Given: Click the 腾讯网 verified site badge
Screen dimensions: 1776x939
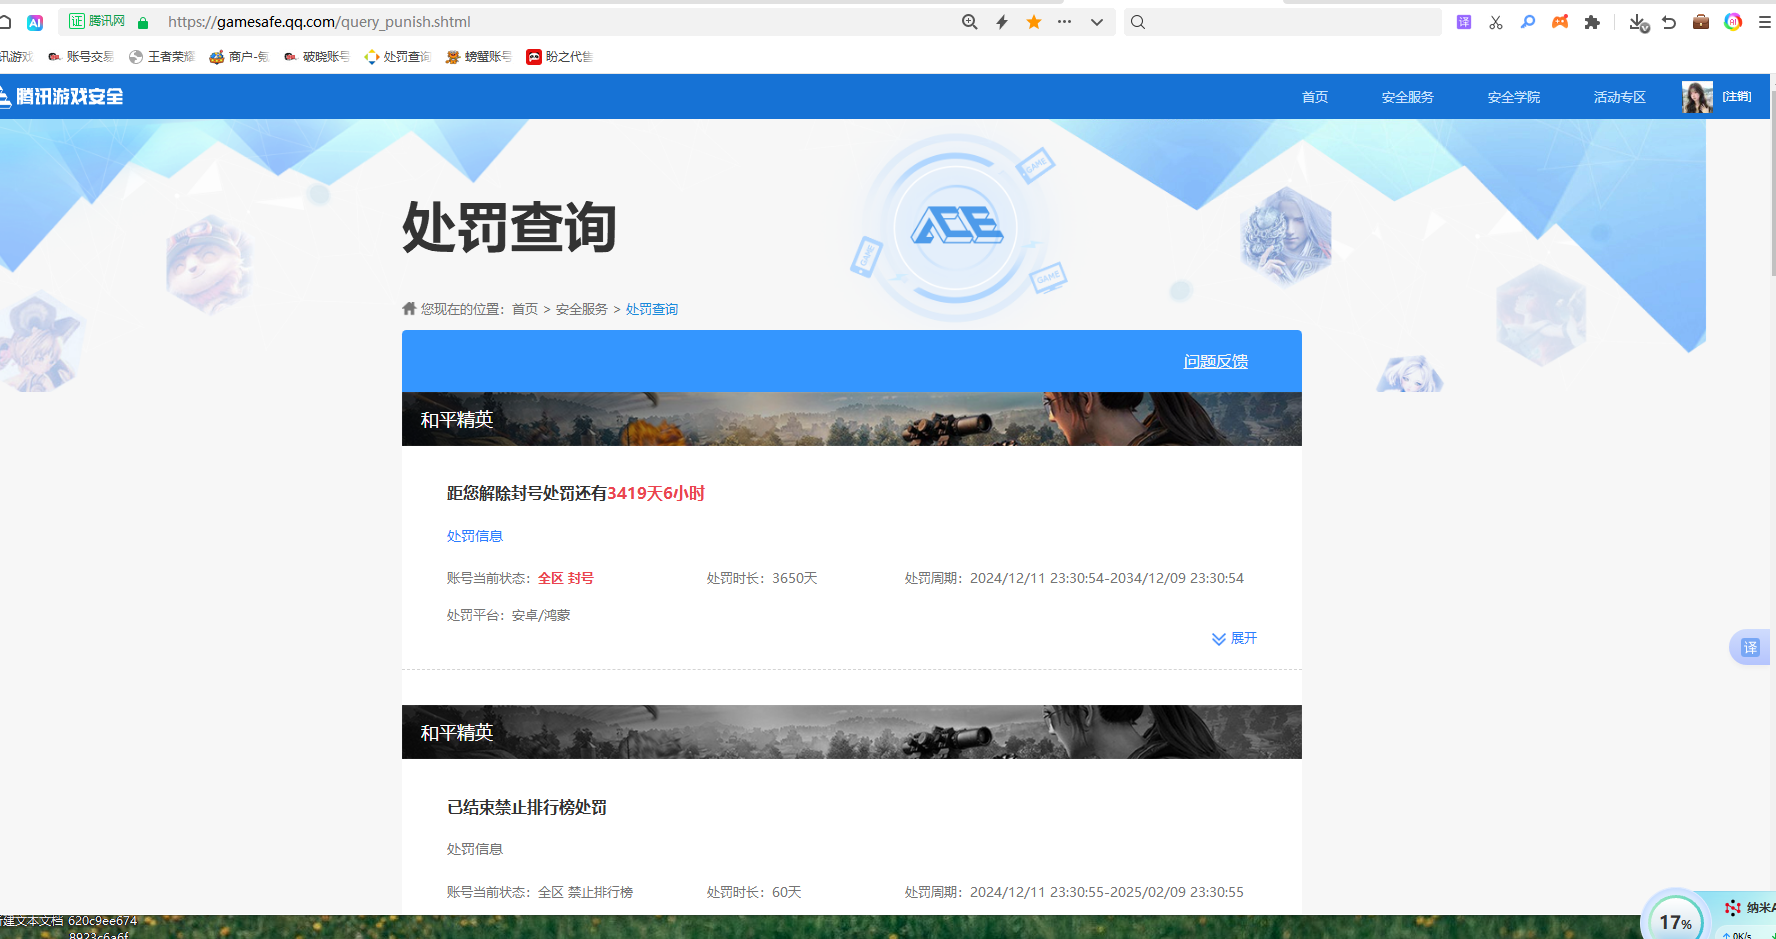Looking at the screenshot, I should coord(97,21).
